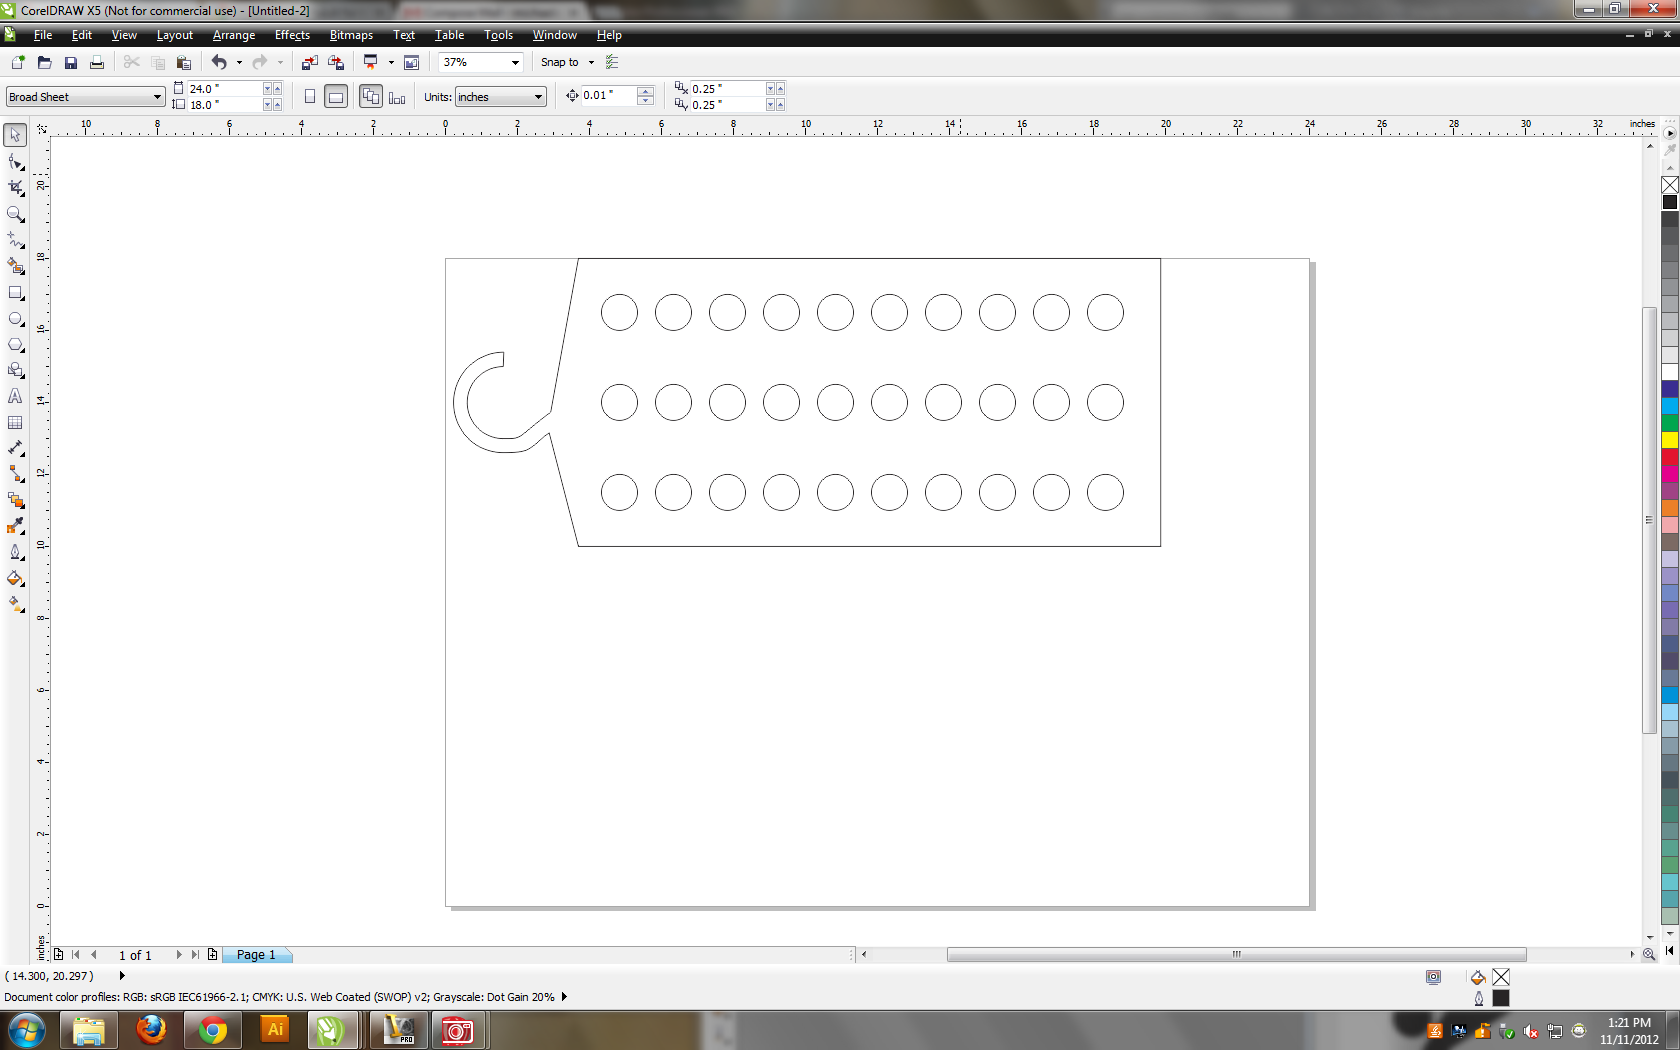Set page to landscape orientation

[336, 97]
